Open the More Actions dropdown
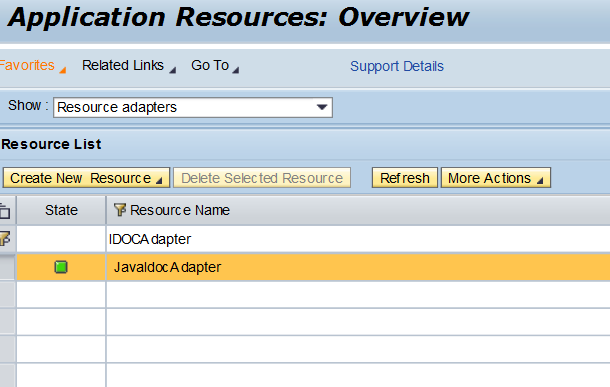 pyautogui.click(x=496, y=178)
